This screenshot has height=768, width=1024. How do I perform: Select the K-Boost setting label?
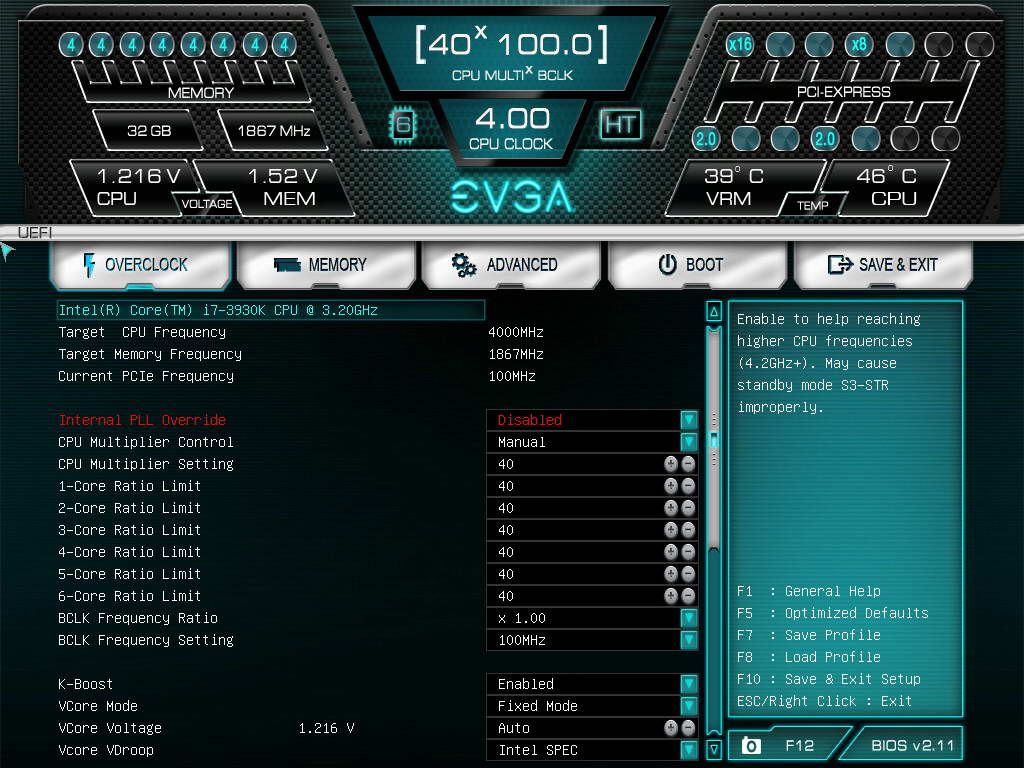(x=86, y=684)
